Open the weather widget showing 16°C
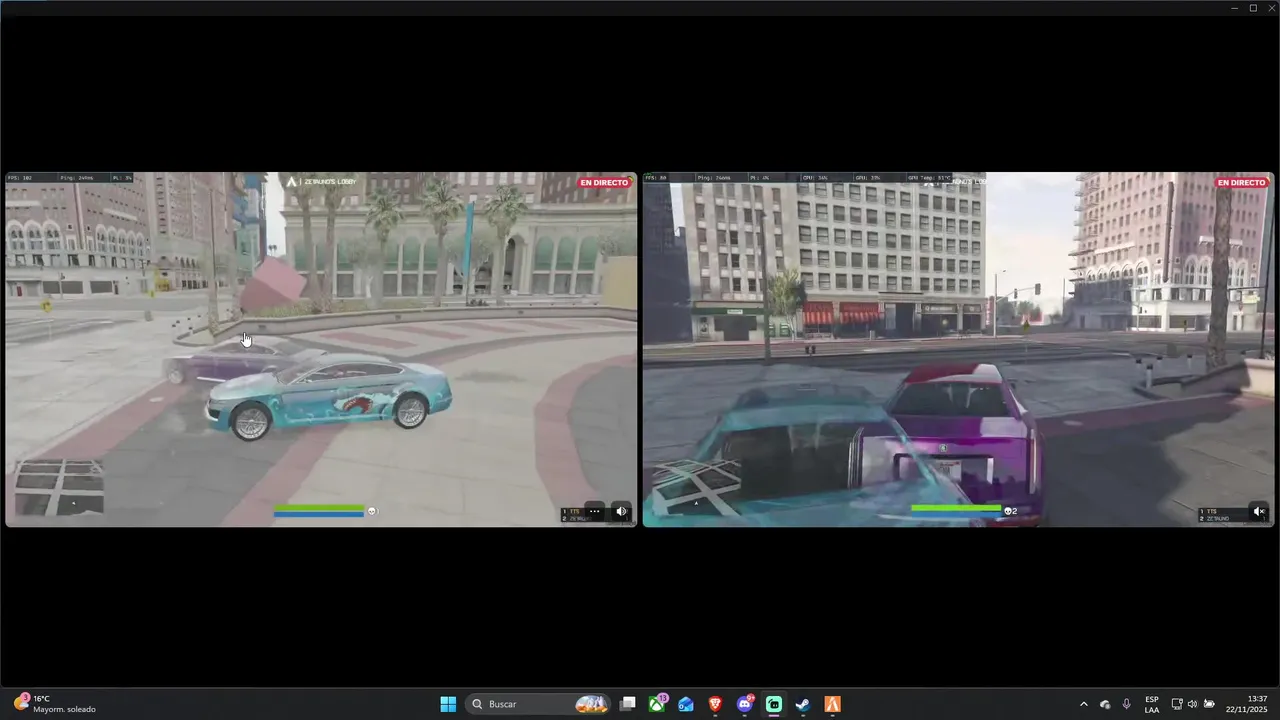 57,704
